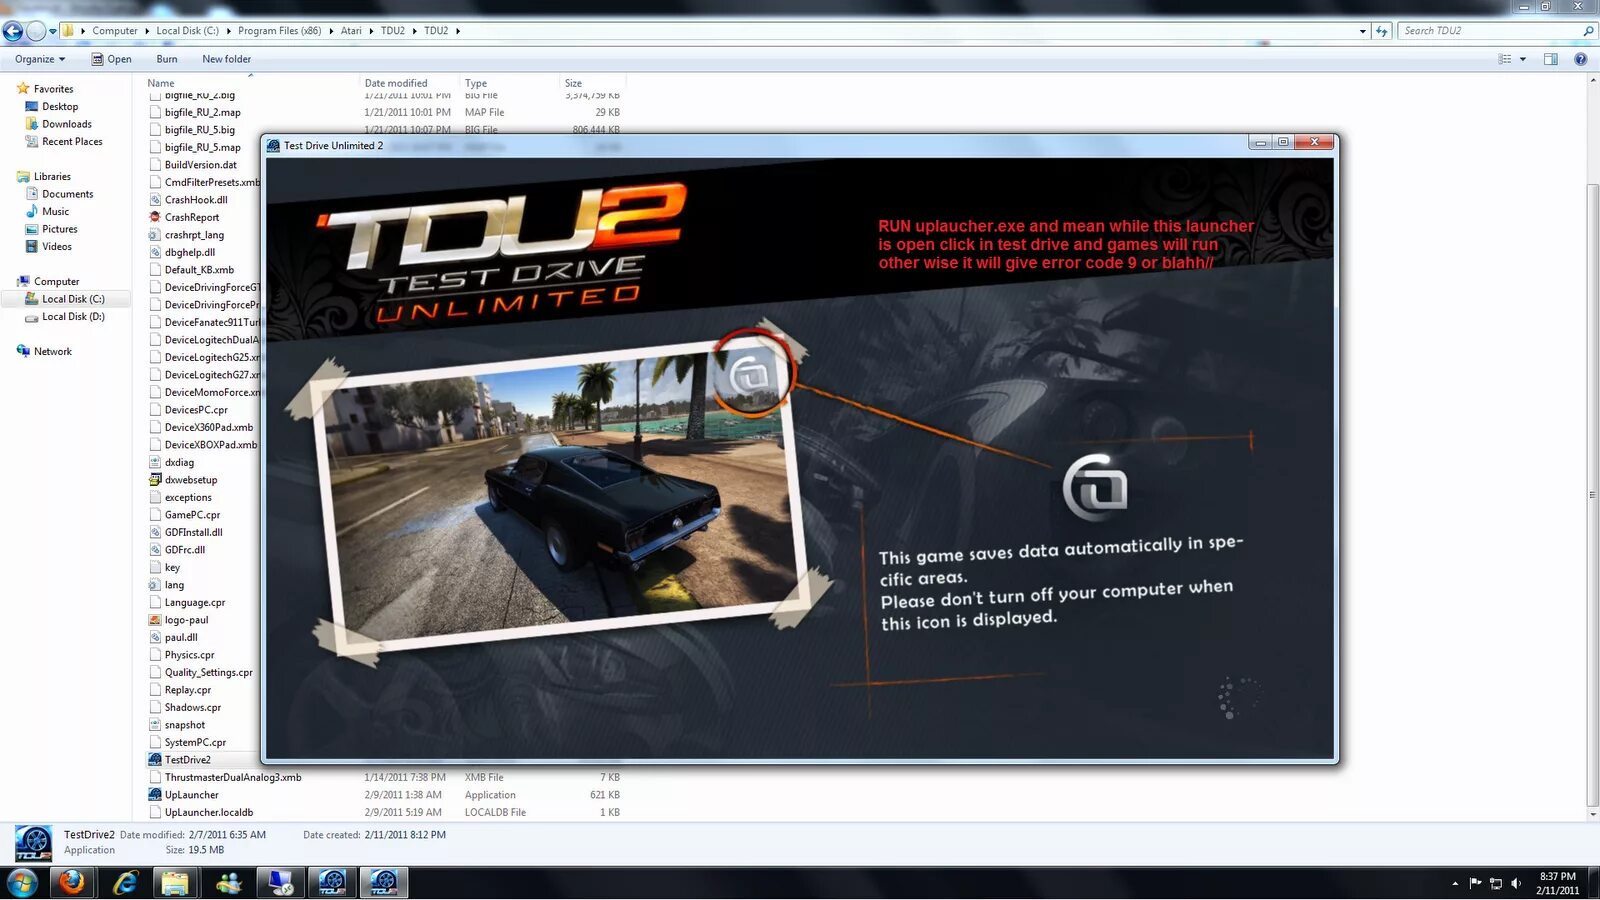Sort by the Date modified column header
Image resolution: width=1600 pixels, height=900 pixels.
(396, 83)
